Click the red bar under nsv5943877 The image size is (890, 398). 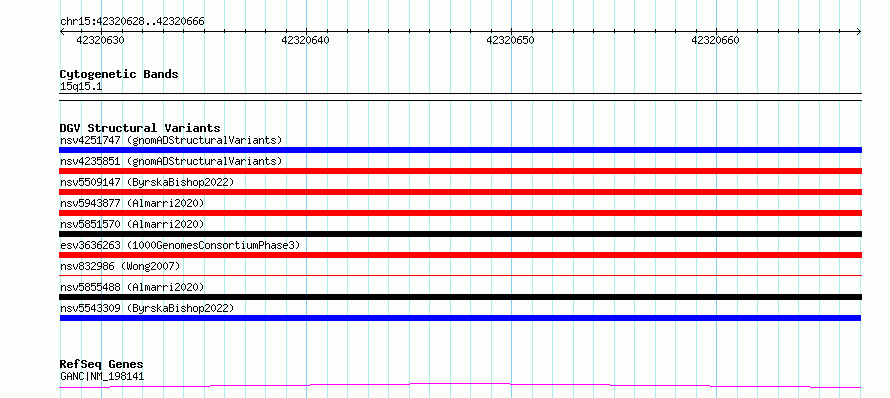(460, 213)
